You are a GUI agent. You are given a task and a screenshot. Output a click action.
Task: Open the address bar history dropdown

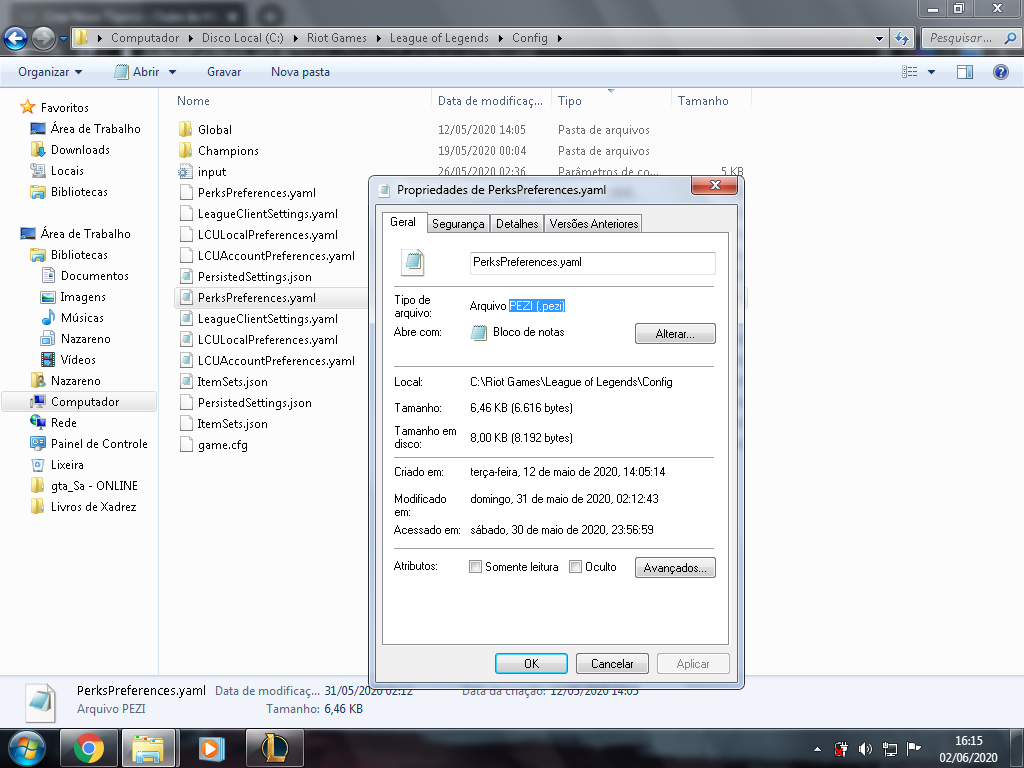point(879,39)
